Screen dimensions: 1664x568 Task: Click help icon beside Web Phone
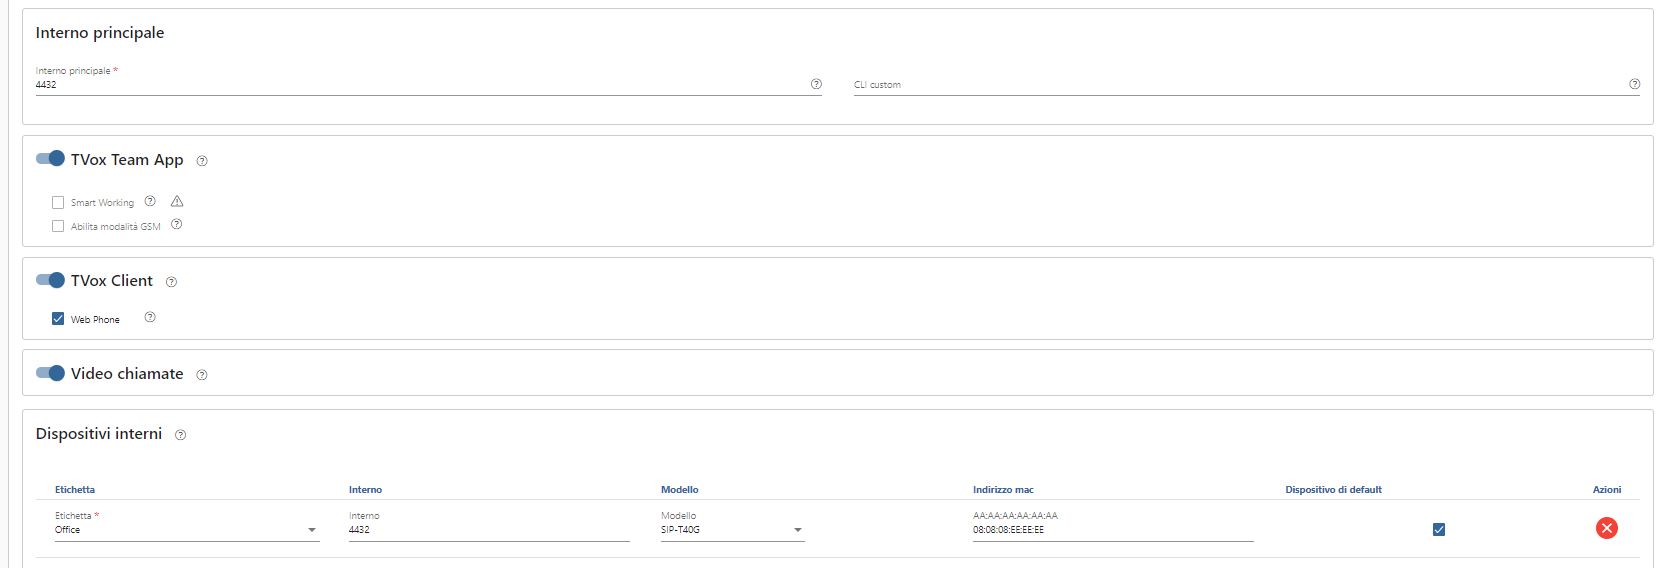click(150, 318)
